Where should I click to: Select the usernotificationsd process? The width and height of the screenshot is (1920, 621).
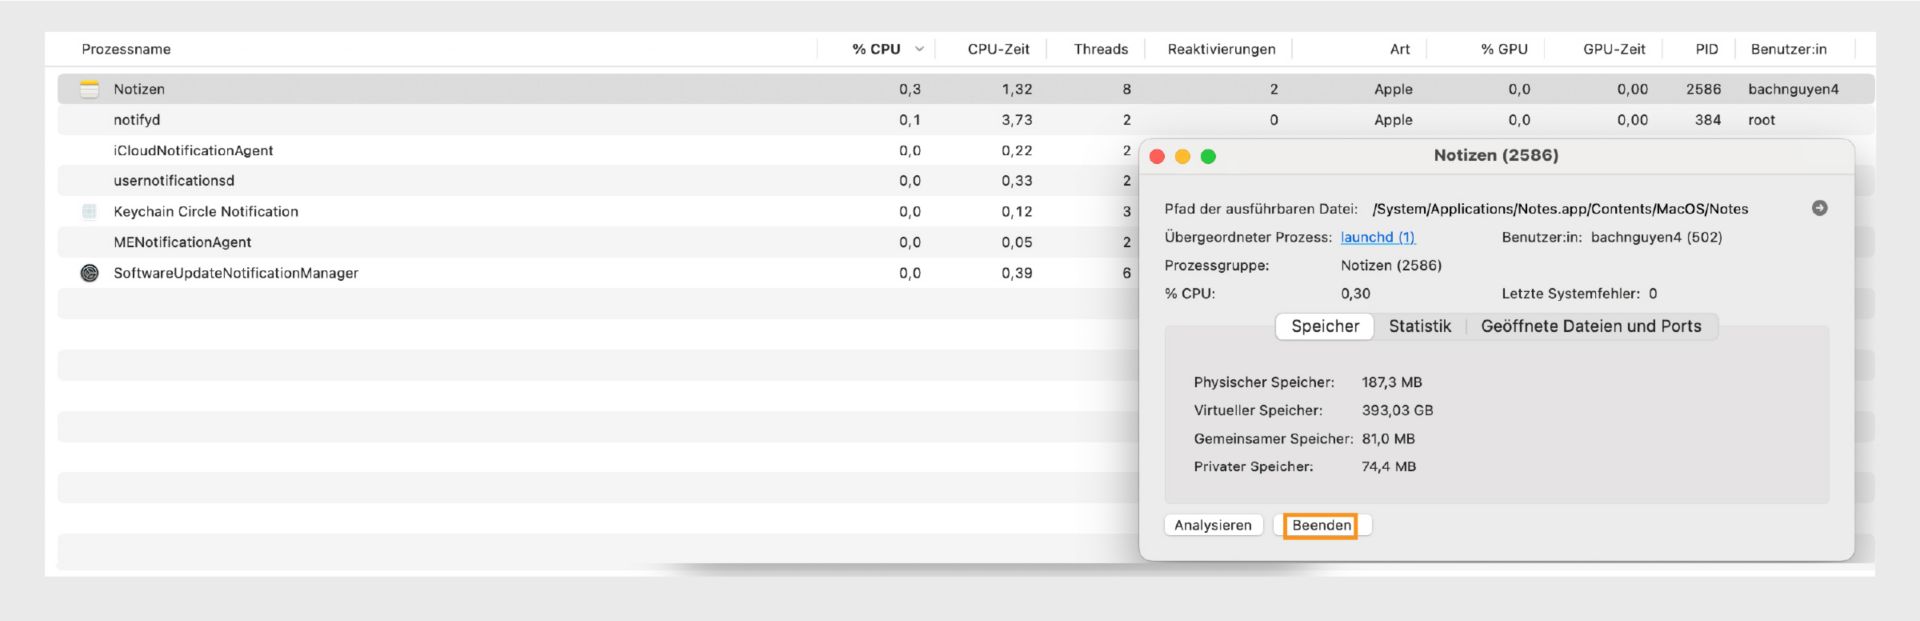[174, 181]
